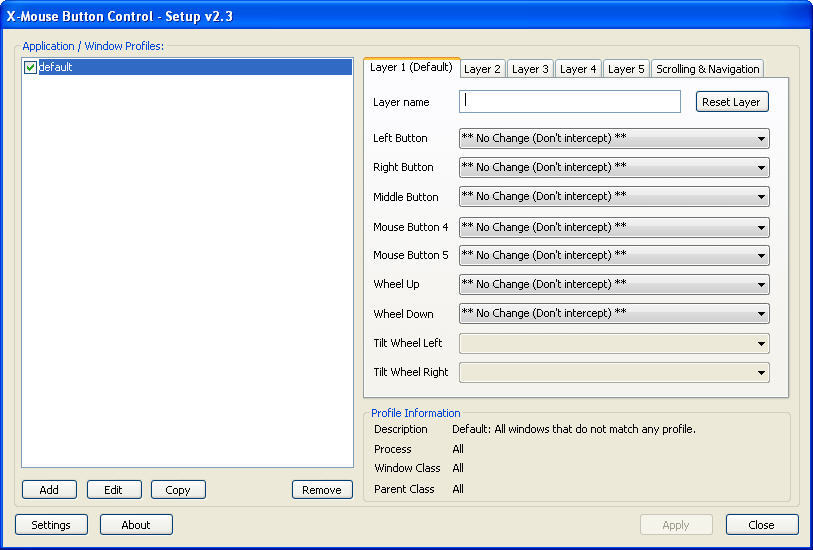The width and height of the screenshot is (813, 550).
Task: Open the Tilt Wheel Right dropdown
Action: (x=614, y=372)
